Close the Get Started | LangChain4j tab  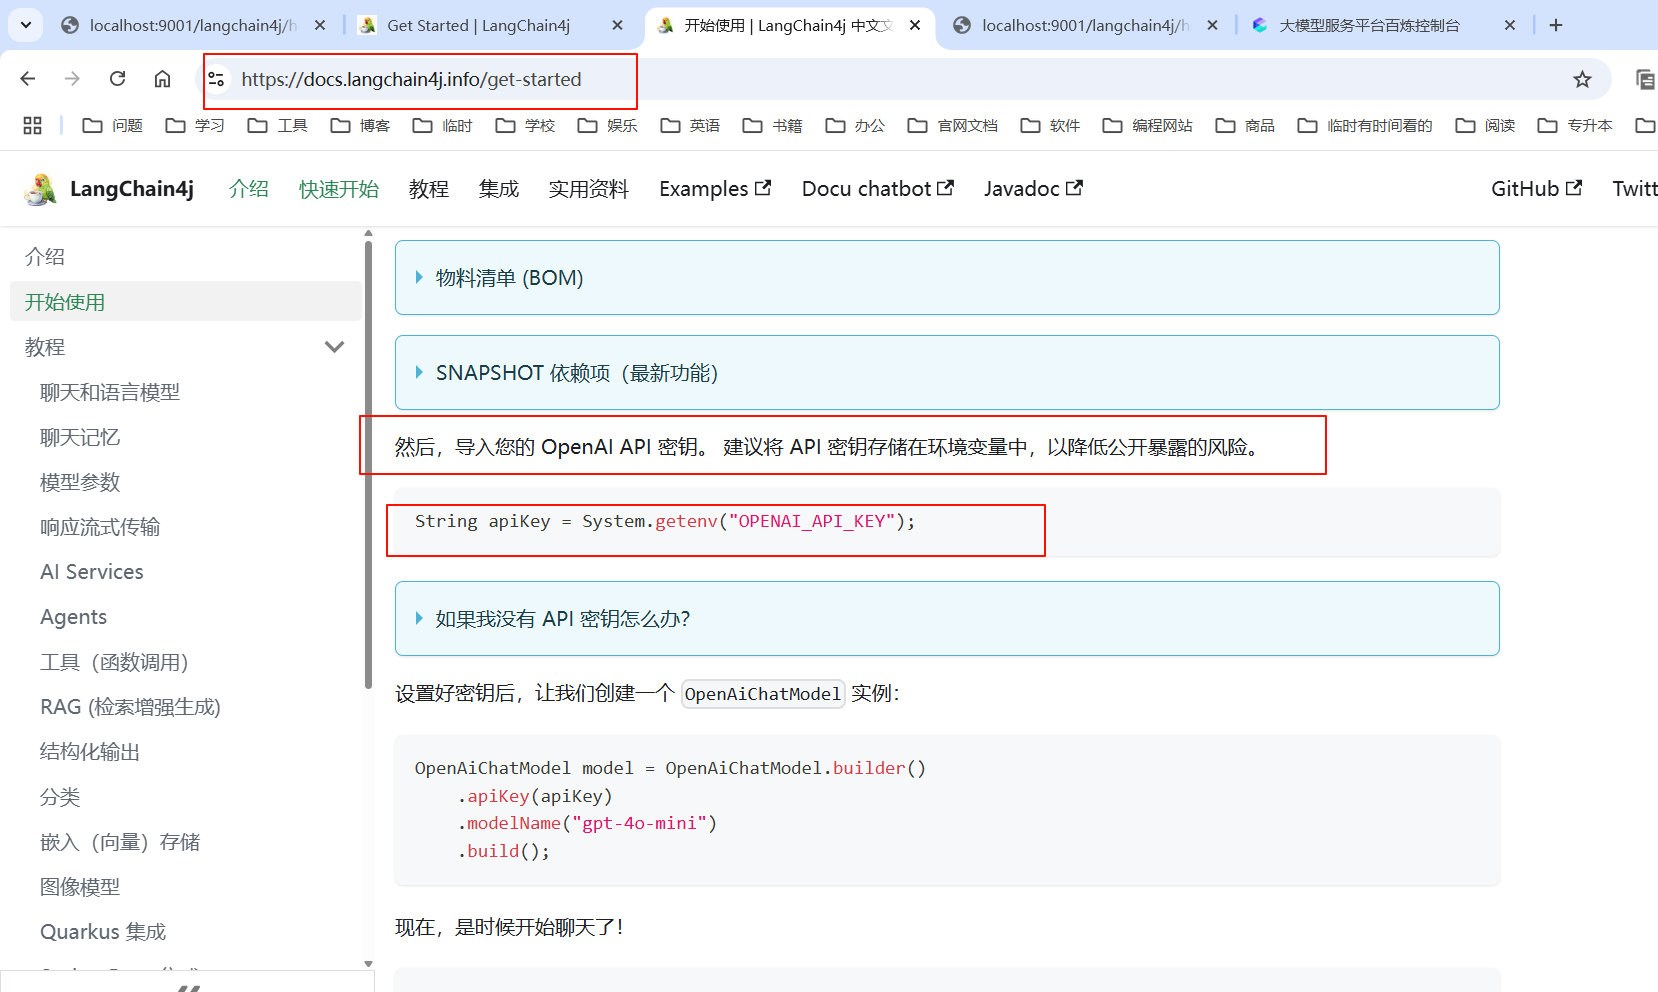[x=618, y=26]
